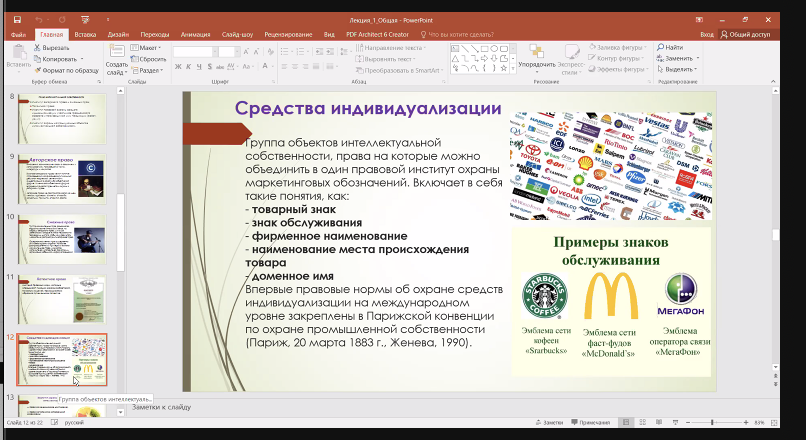Save the presentation with the floppy disk icon

pos(17,20)
